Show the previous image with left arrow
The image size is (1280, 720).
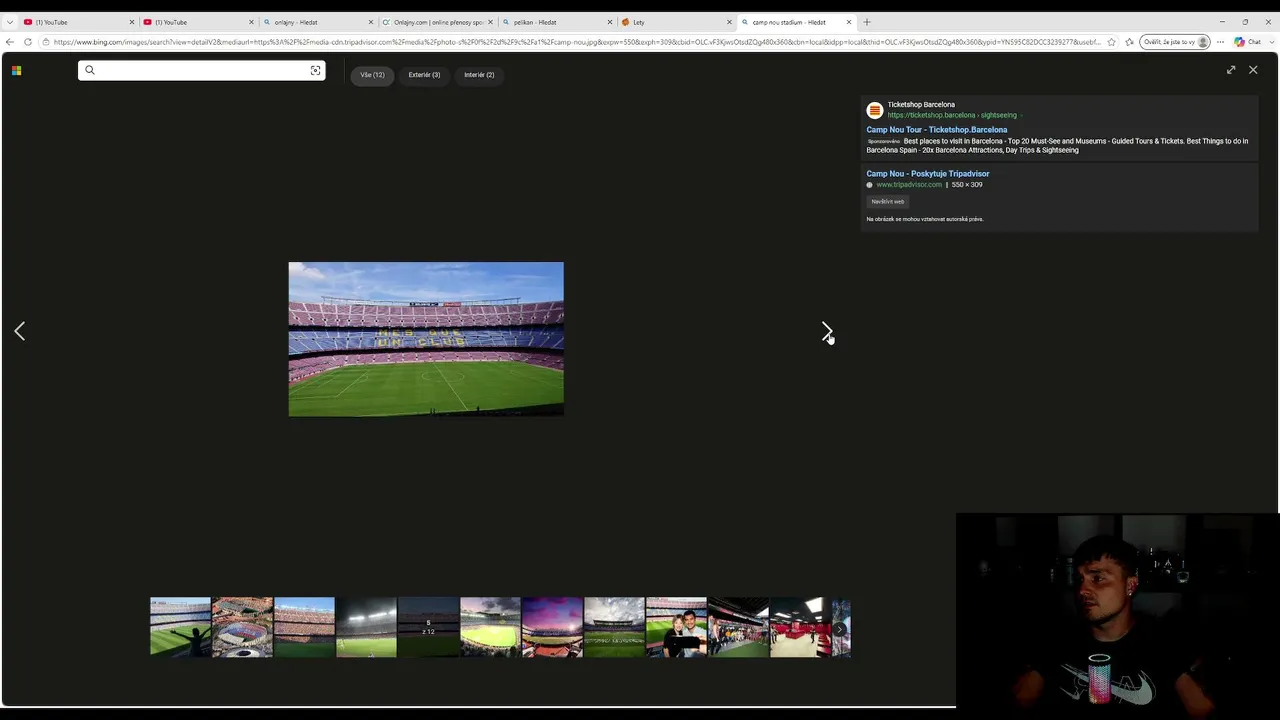pyautogui.click(x=19, y=331)
